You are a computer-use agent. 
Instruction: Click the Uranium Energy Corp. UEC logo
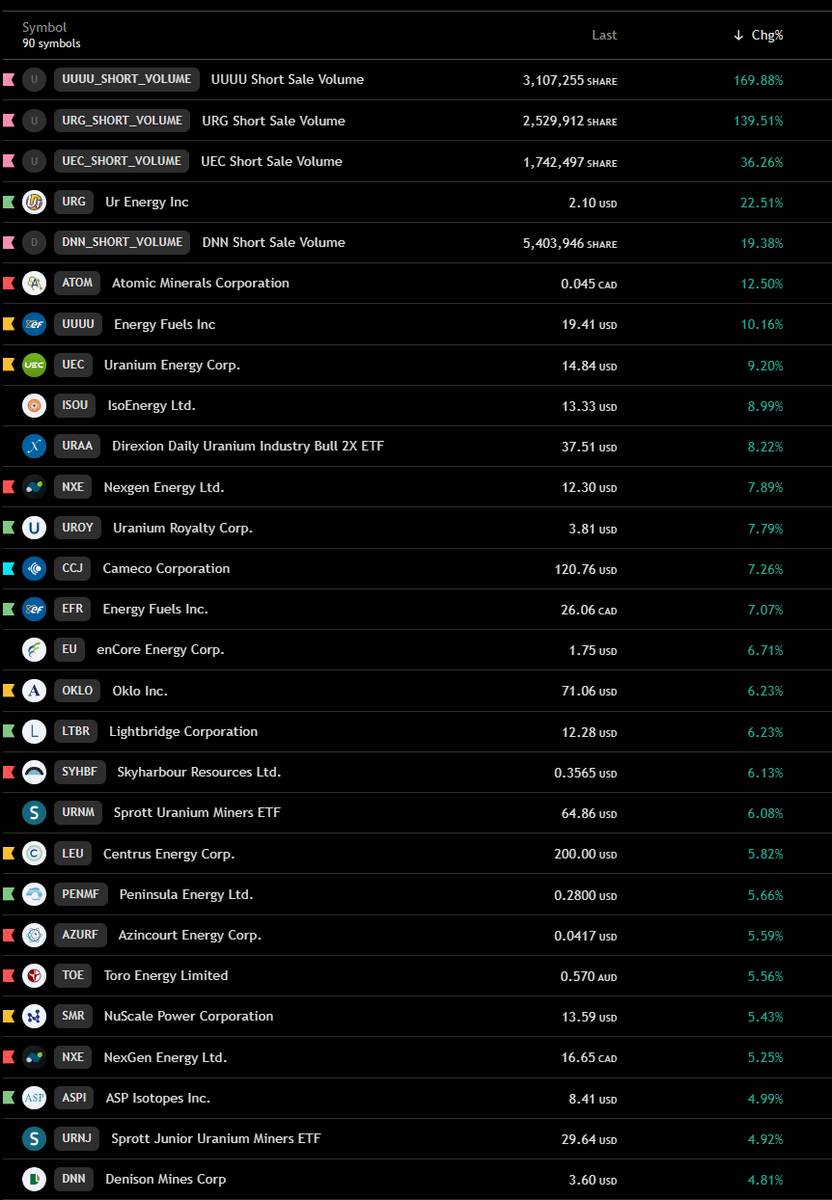click(x=34, y=365)
